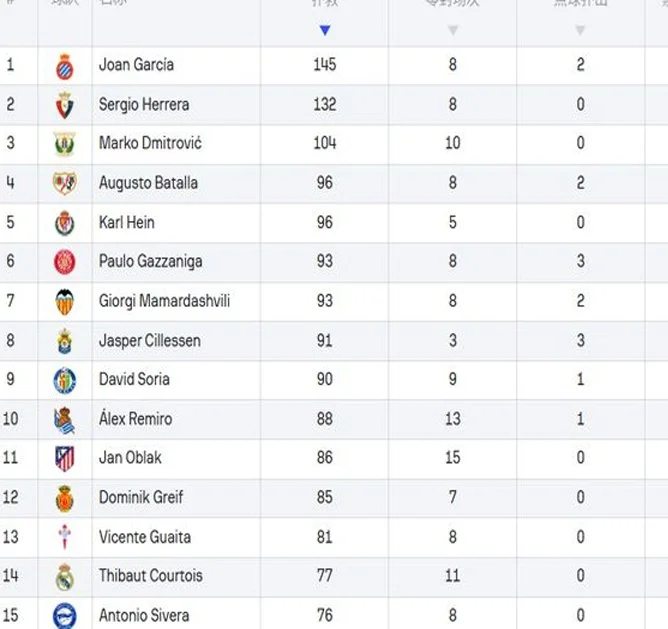Click the Rayo Vallecano crest beside Augusto Batalla
The width and height of the screenshot is (668, 629).
click(65, 183)
